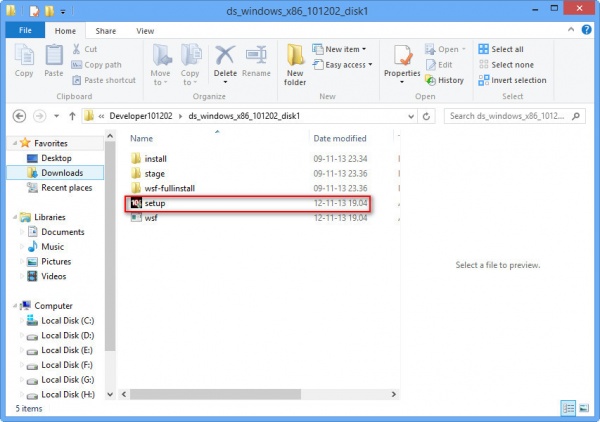Create a New folder
This screenshot has width=600, height=422.
point(295,65)
